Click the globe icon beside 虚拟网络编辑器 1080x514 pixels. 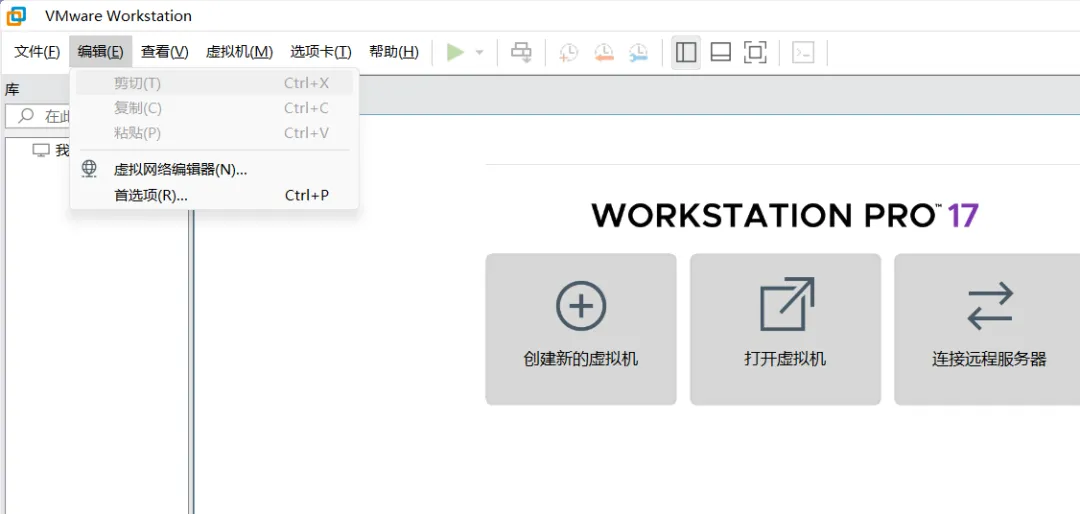90,169
